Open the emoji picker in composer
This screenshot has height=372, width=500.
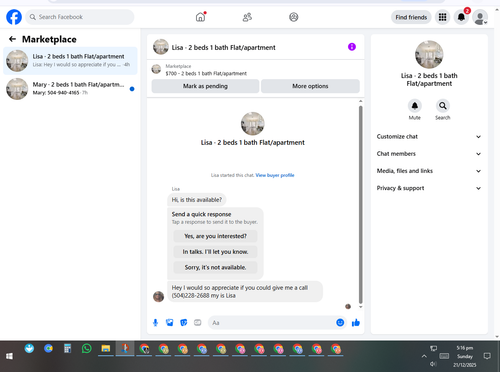(x=340, y=323)
